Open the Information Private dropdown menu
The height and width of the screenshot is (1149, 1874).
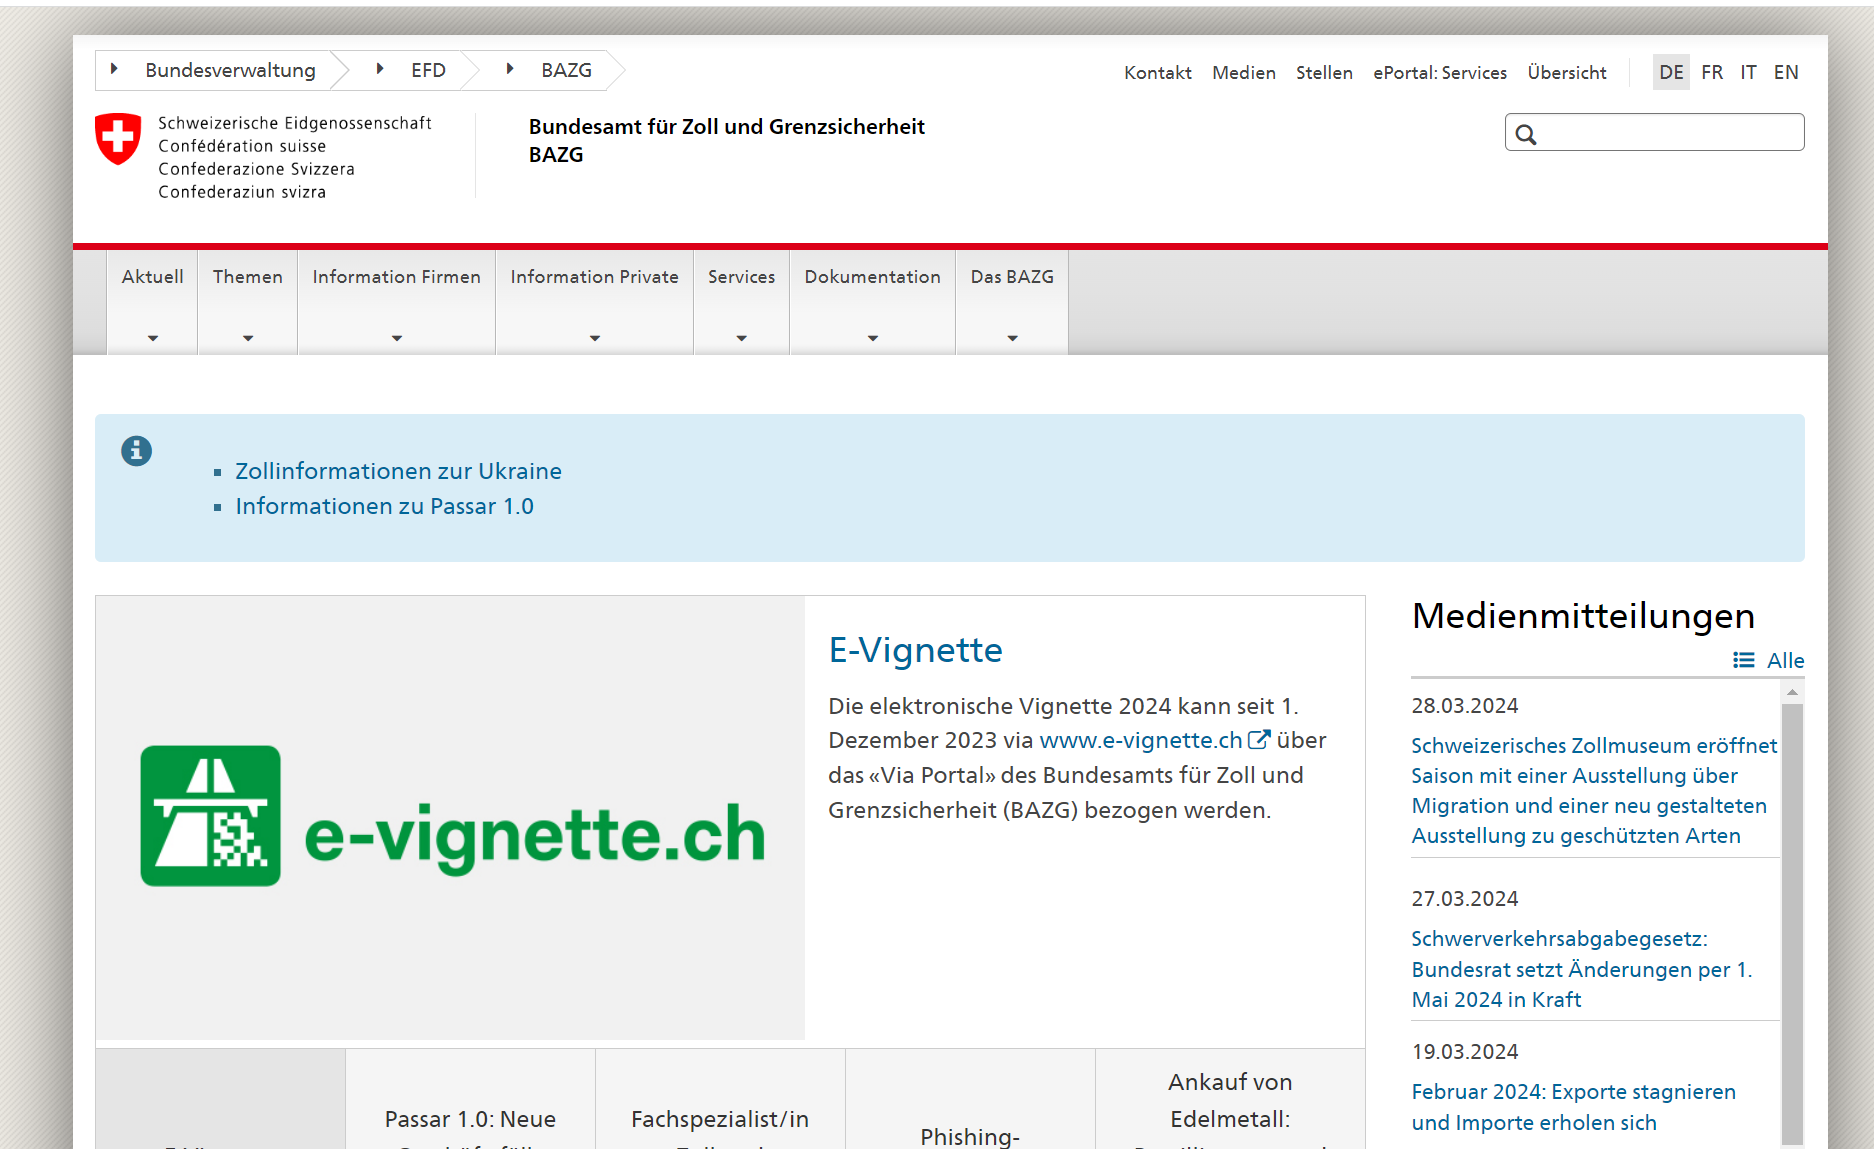(x=595, y=302)
